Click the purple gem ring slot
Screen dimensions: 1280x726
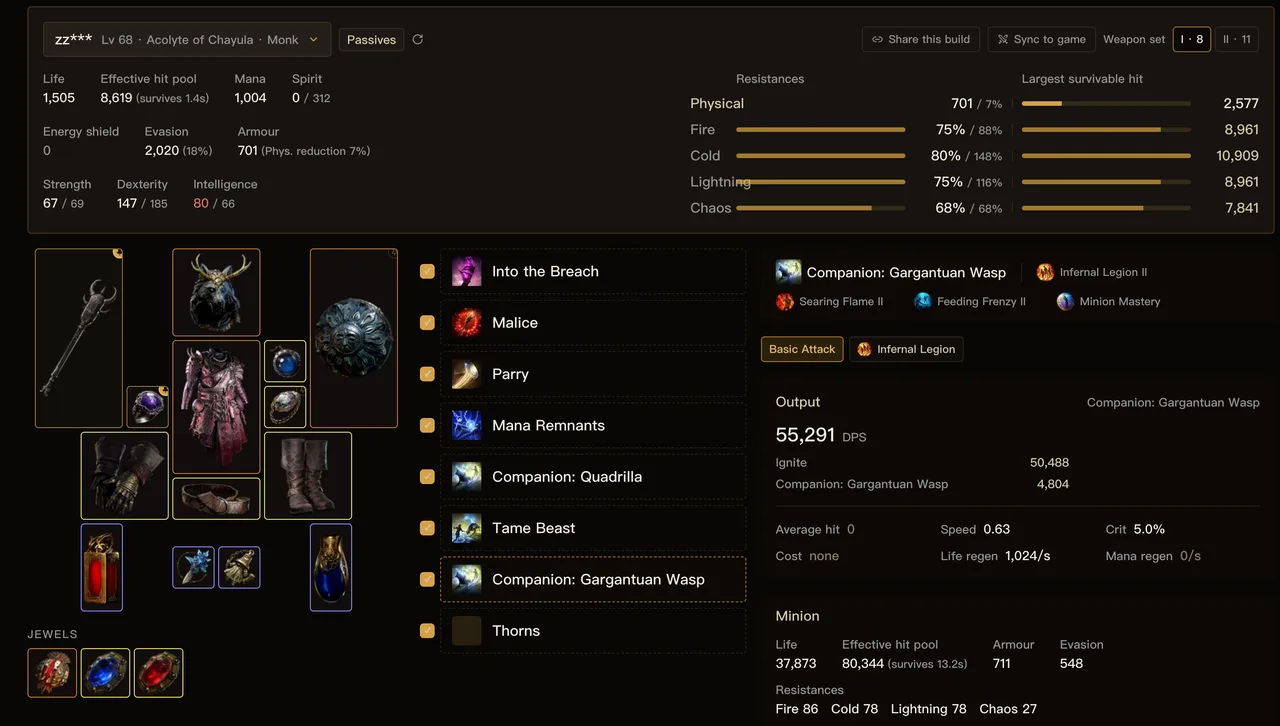(x=148, y=407)
